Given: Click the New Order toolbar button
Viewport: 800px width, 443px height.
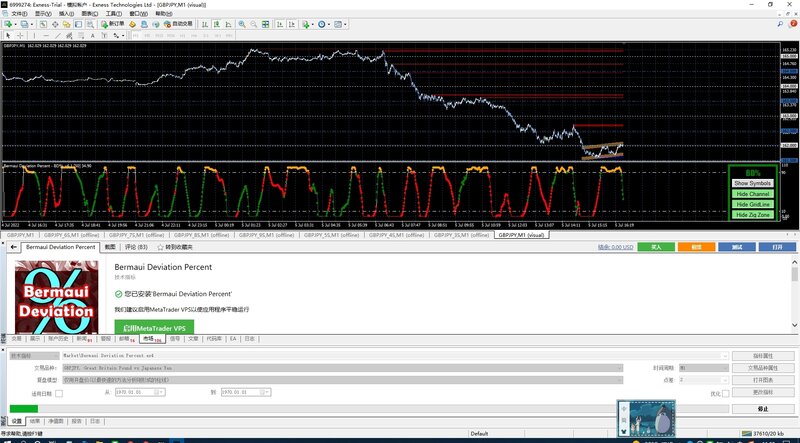Looking at the screenshot, I should tap(114, 22).
